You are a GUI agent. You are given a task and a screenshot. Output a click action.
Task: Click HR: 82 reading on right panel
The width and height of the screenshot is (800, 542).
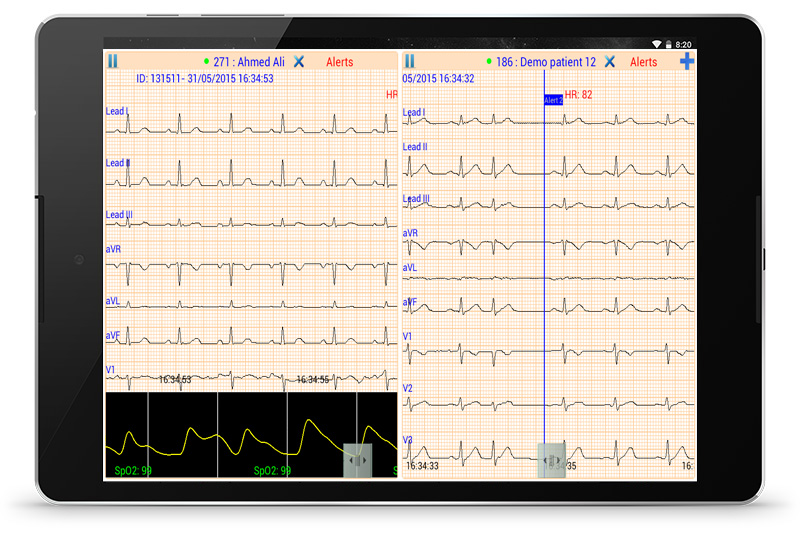tap(579, 95)
